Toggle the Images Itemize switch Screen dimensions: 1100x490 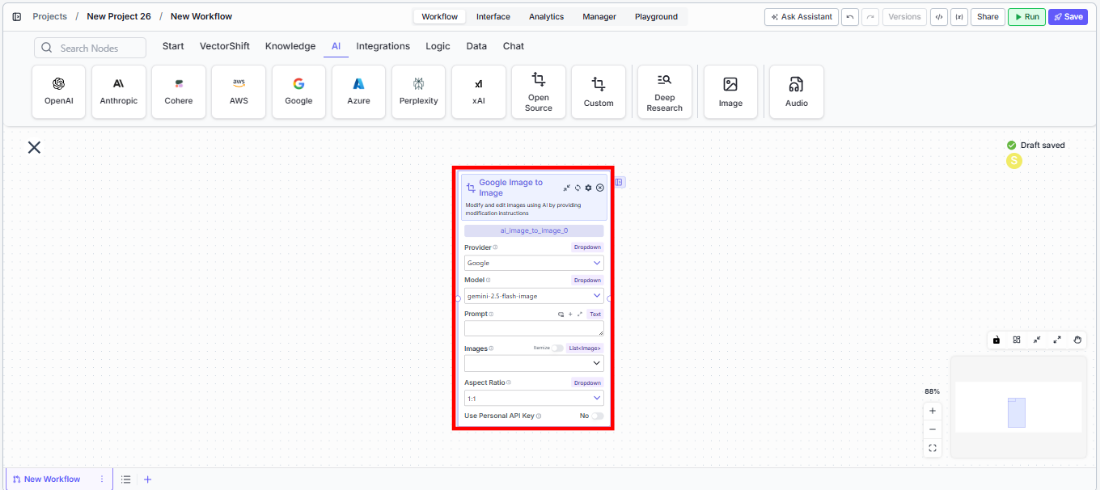click(x=557, y=348)
